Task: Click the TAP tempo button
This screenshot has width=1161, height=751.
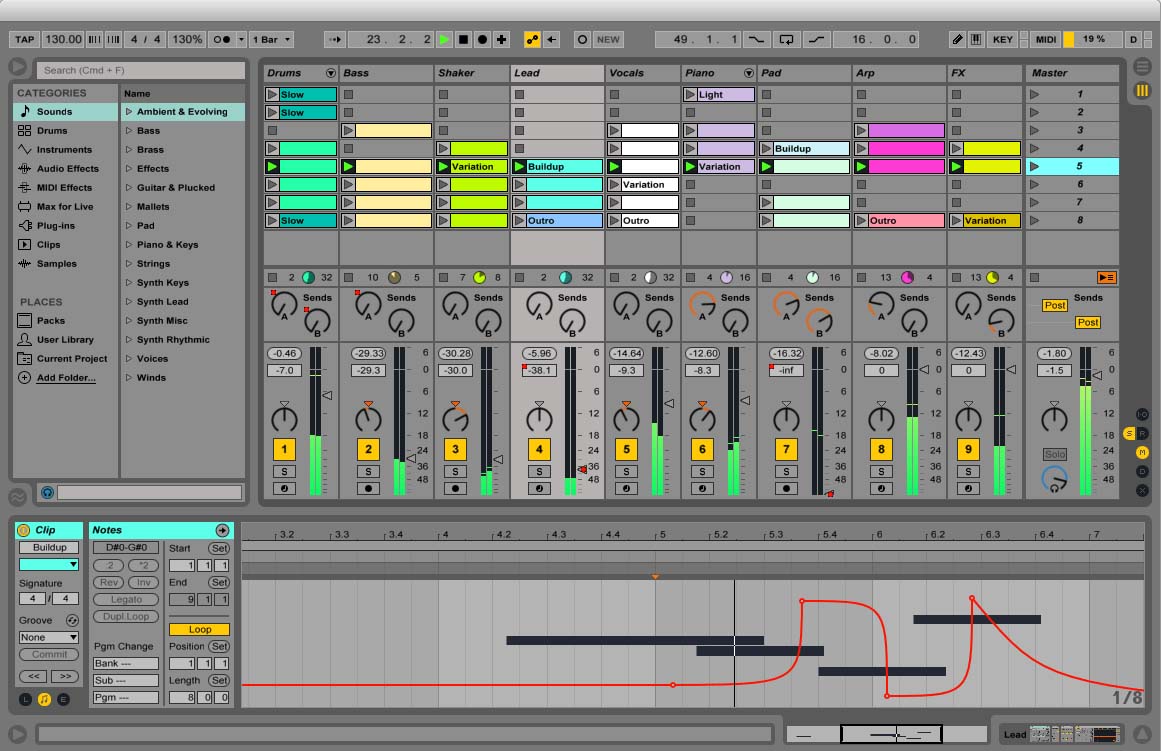Action: 24,40
